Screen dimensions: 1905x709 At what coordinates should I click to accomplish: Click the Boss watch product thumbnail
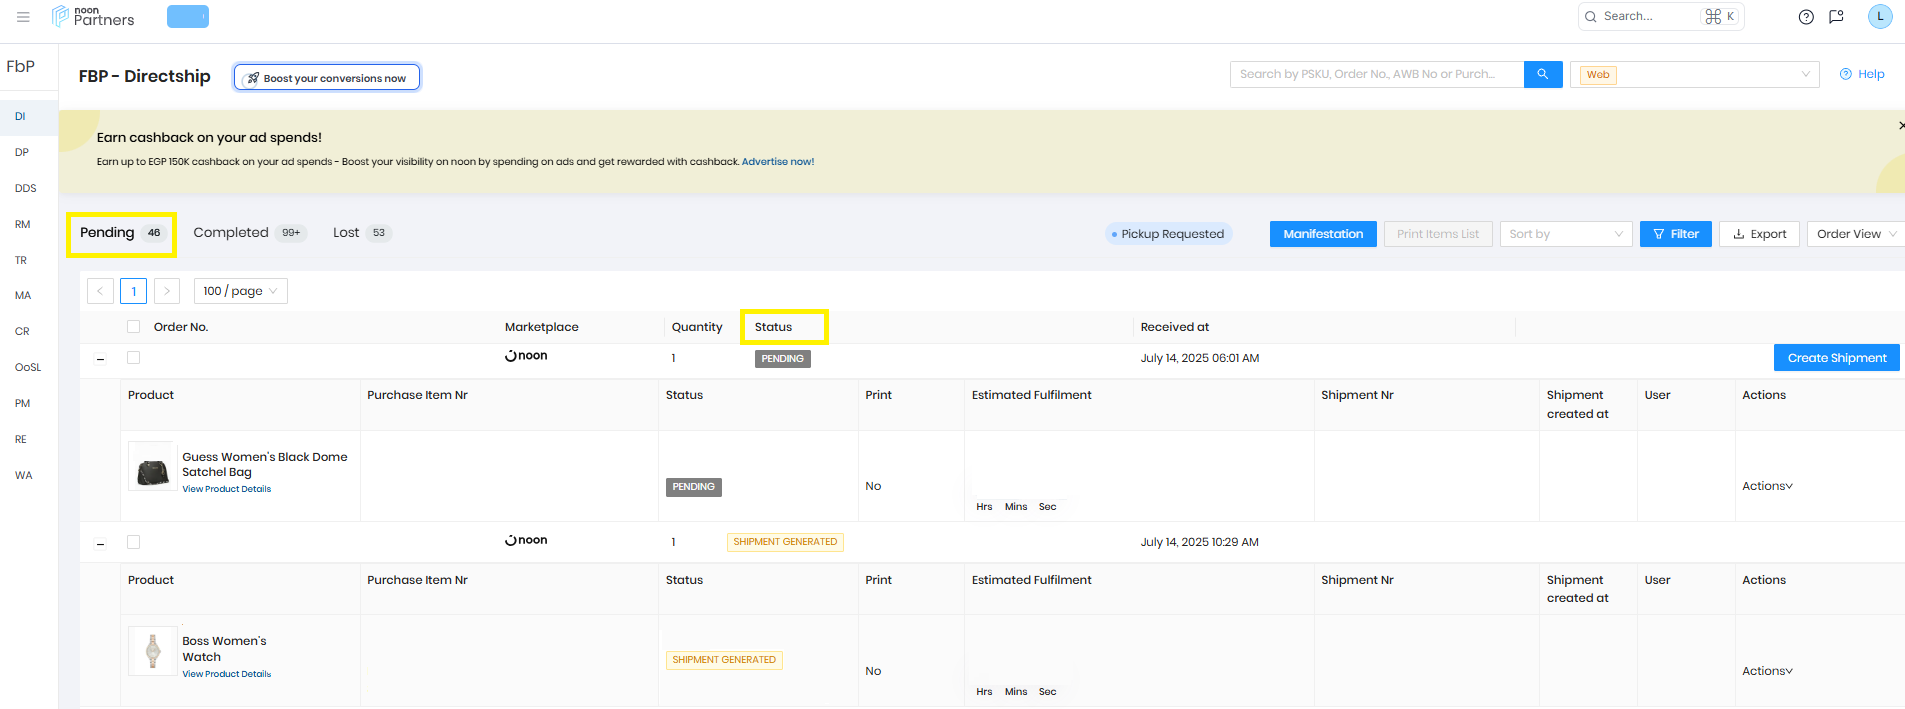(153, 651)
